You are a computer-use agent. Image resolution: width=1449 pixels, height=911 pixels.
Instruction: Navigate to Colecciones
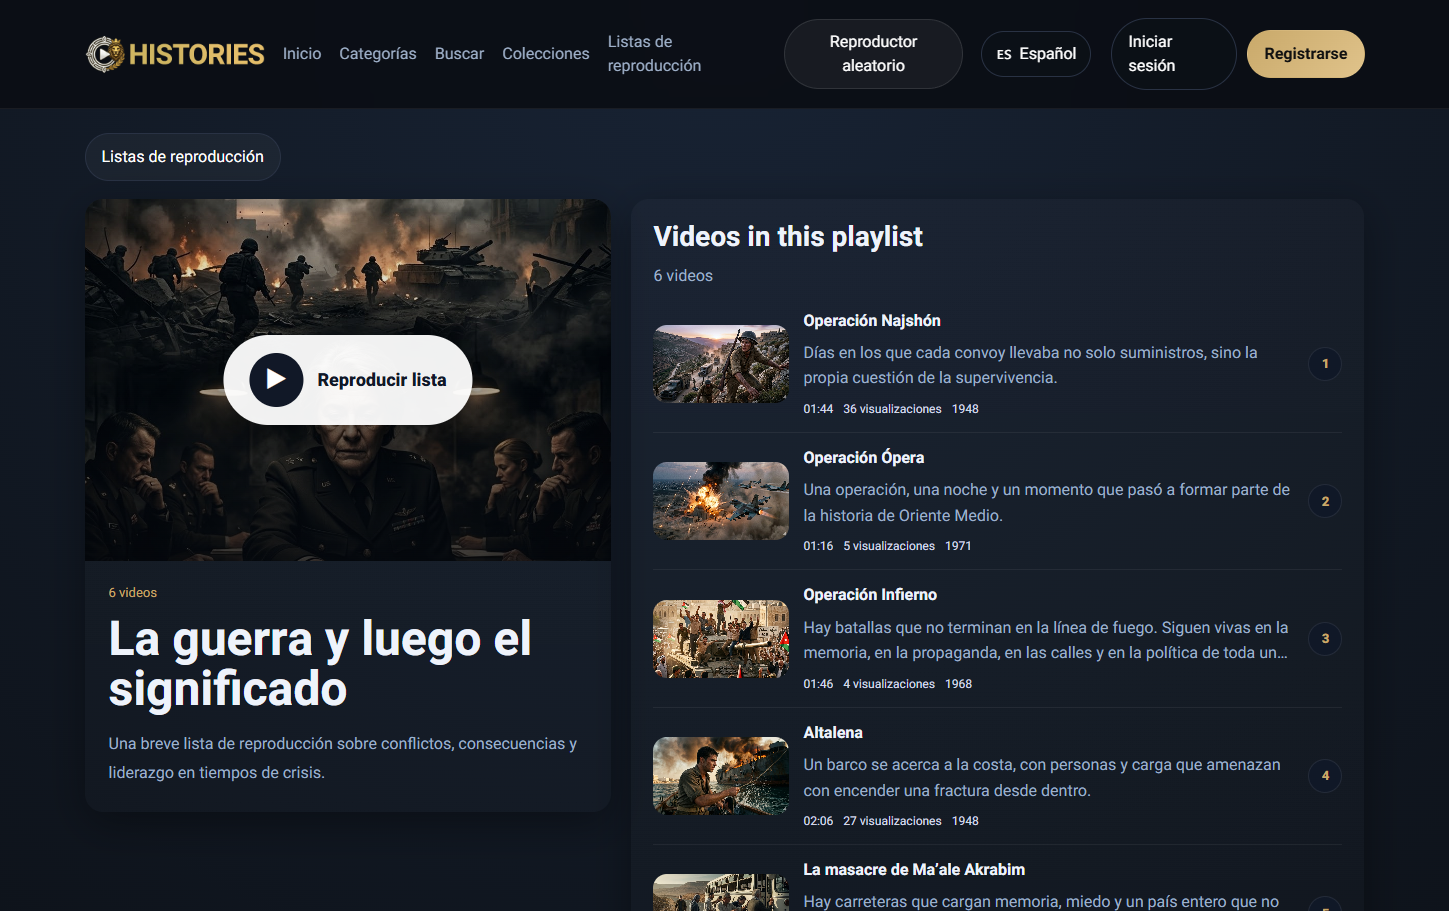click(546, 54)
